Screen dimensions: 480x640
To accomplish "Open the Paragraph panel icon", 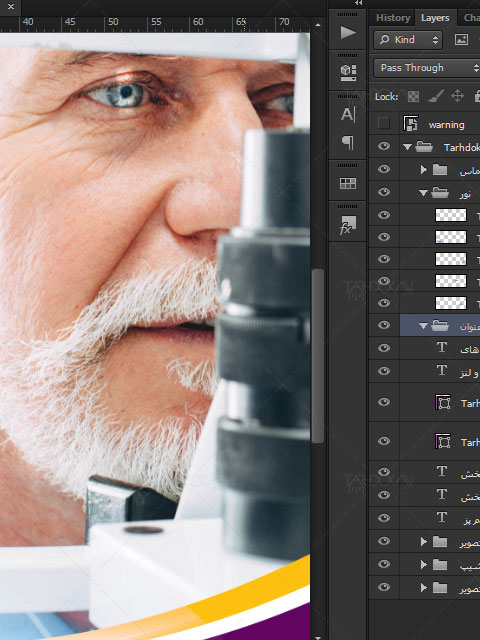I will (348, 142).
